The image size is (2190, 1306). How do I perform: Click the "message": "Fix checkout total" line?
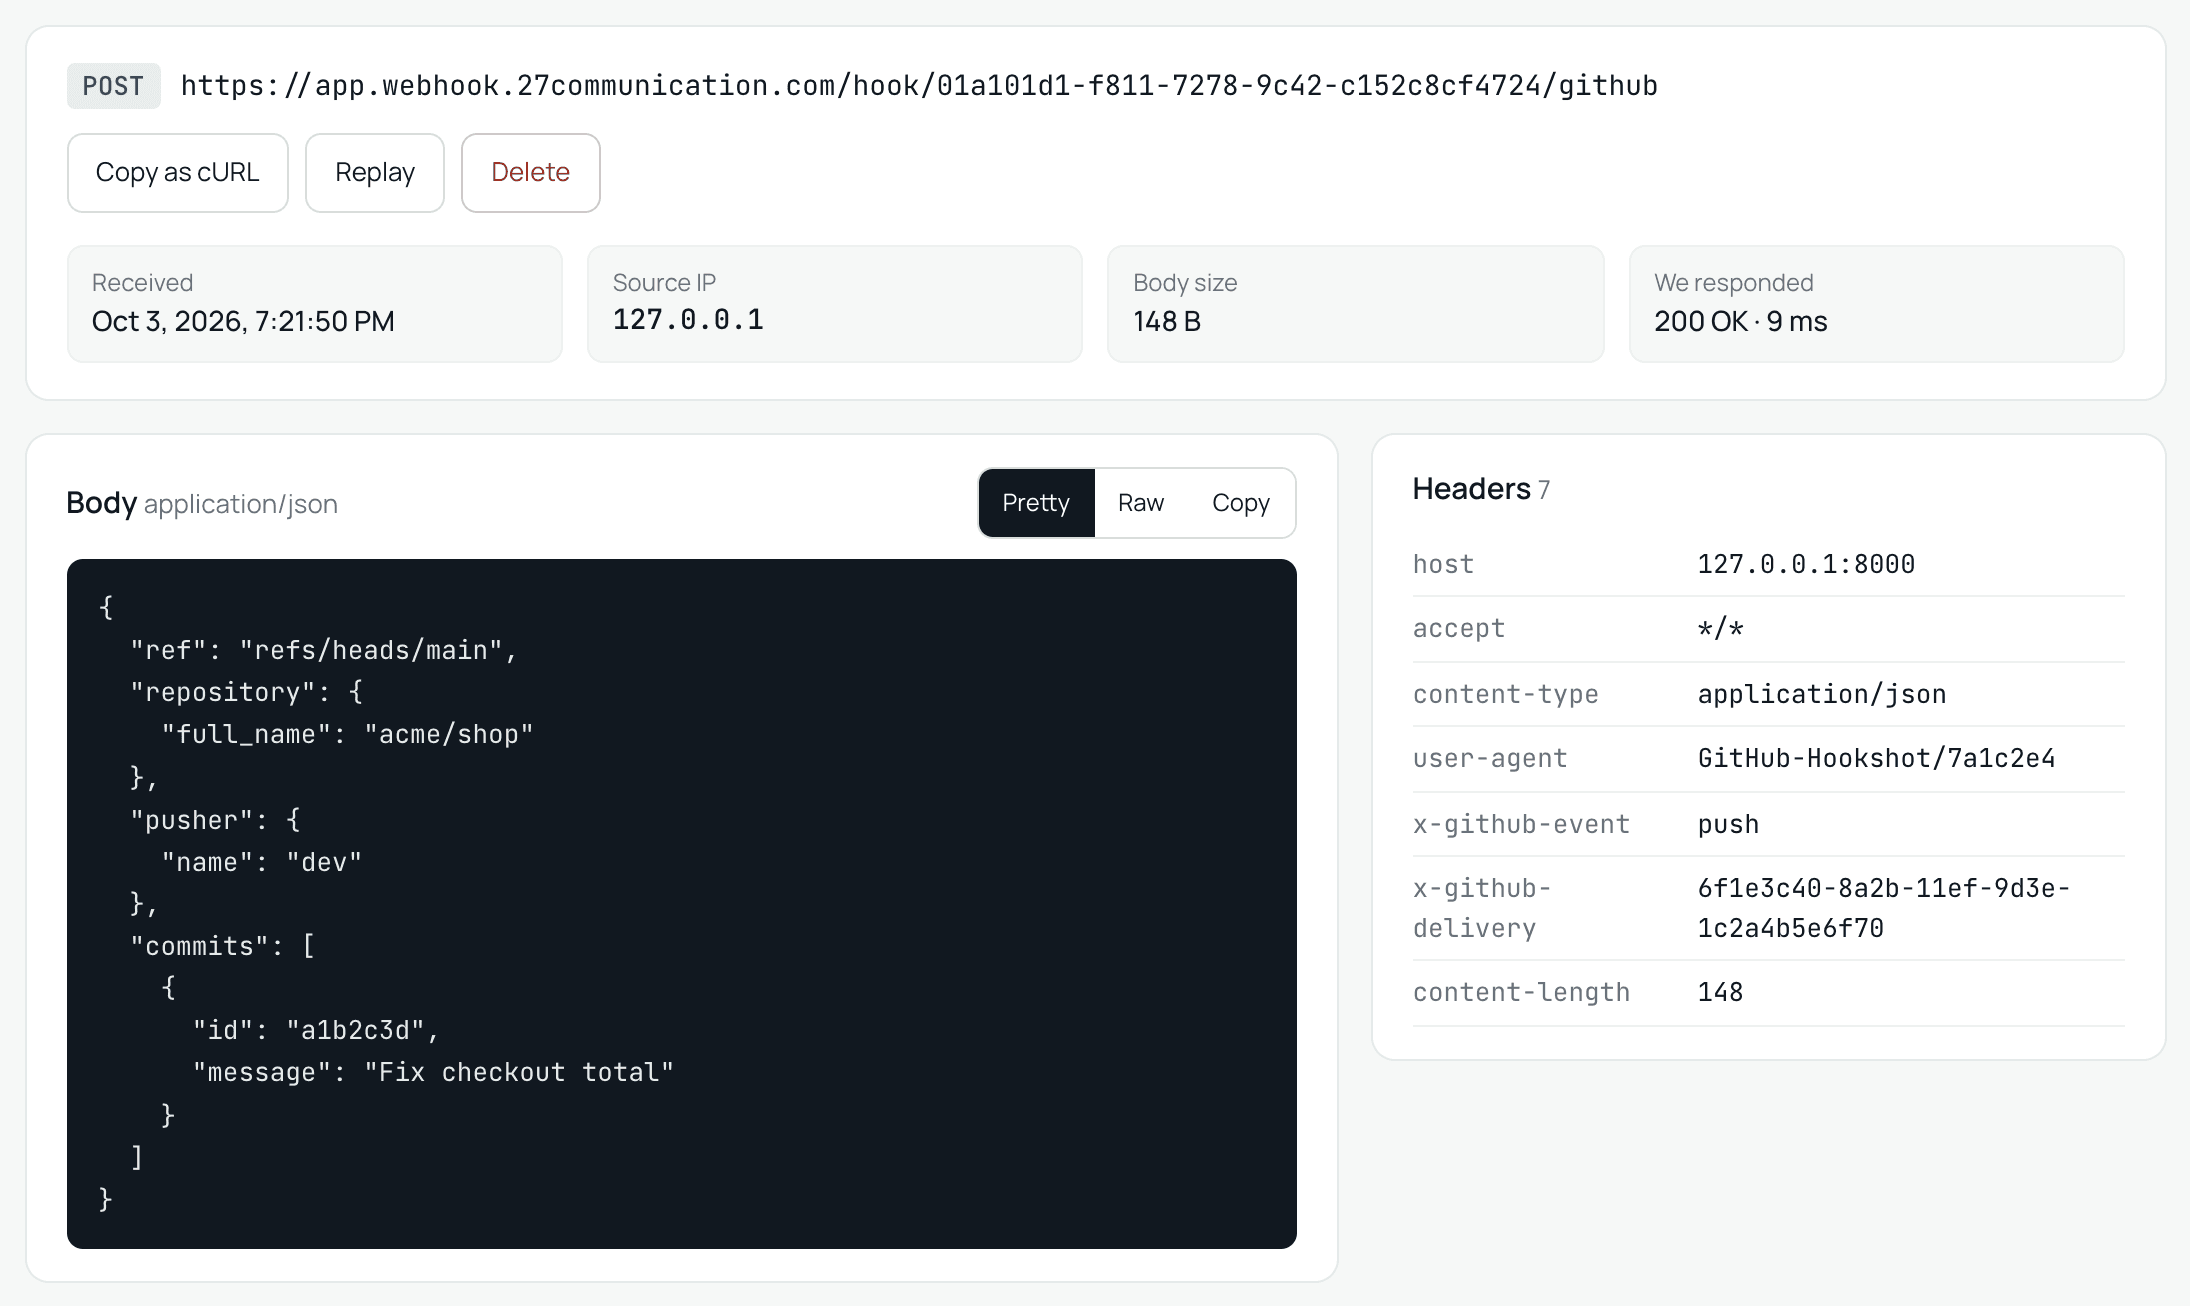[x=434, y=1072]
